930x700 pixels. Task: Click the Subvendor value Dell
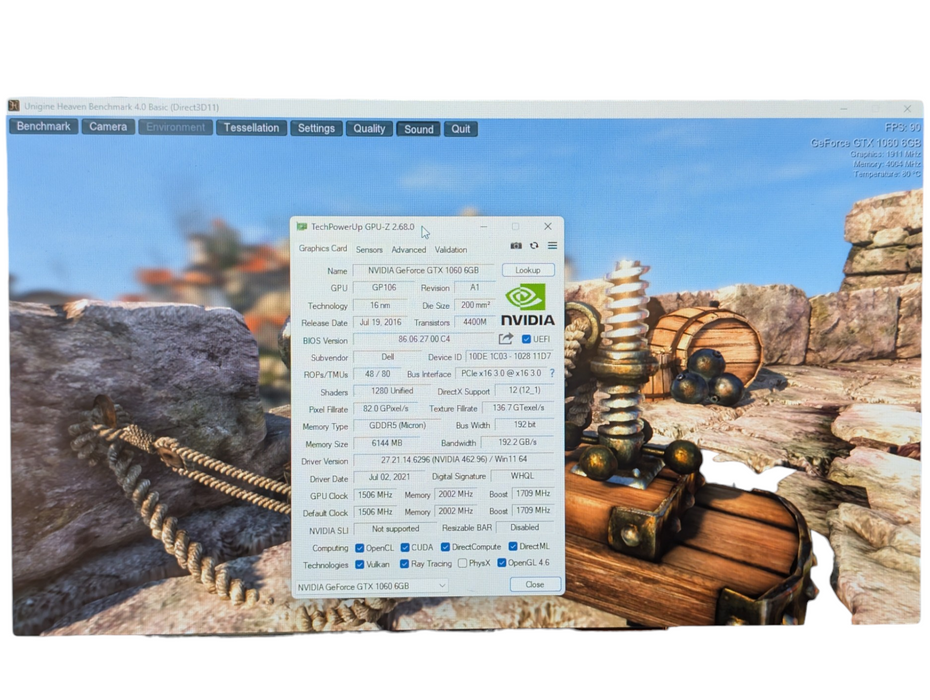[x=387, y=357]
